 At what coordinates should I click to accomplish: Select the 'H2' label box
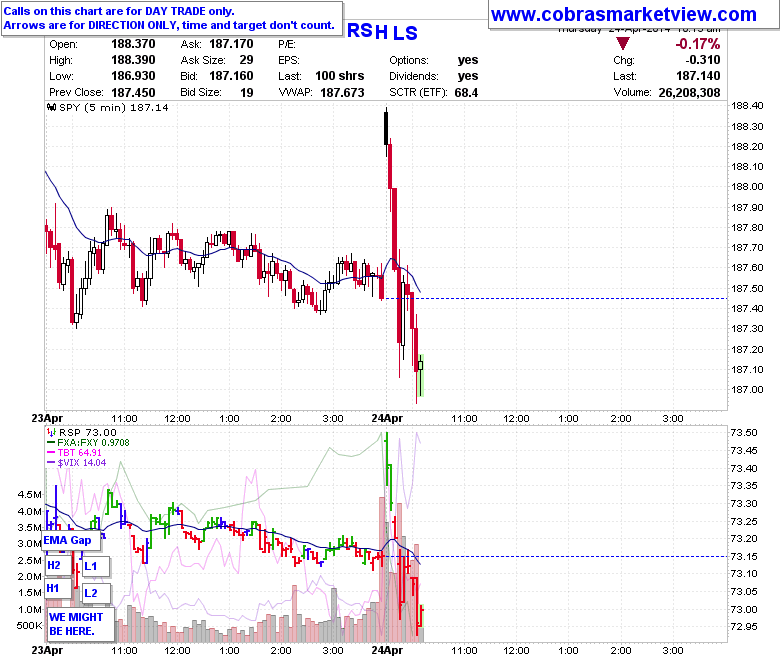pyautogui.click(x=58, y=565)
